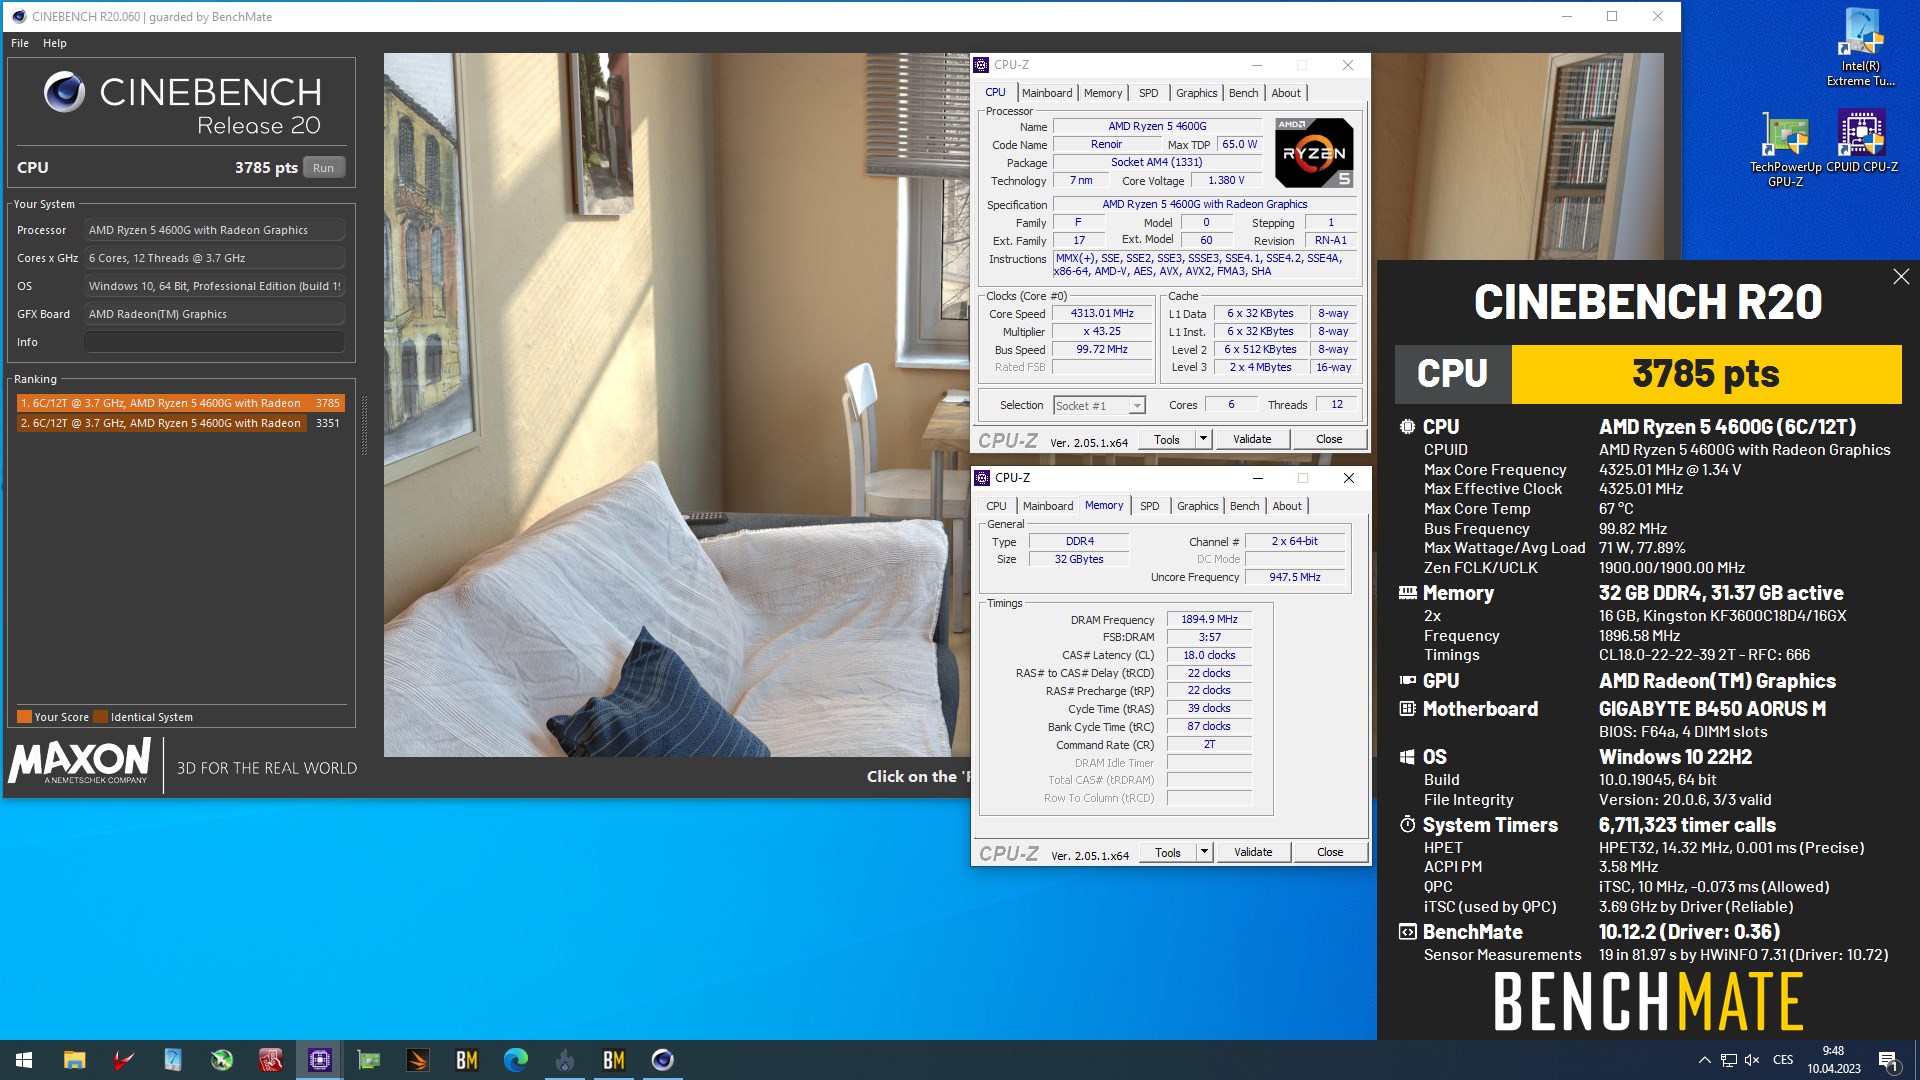Screen dimensions: 1920x1080
Task: Open the orange 3DMark taskbar icon
Action: pos(417,1060)
